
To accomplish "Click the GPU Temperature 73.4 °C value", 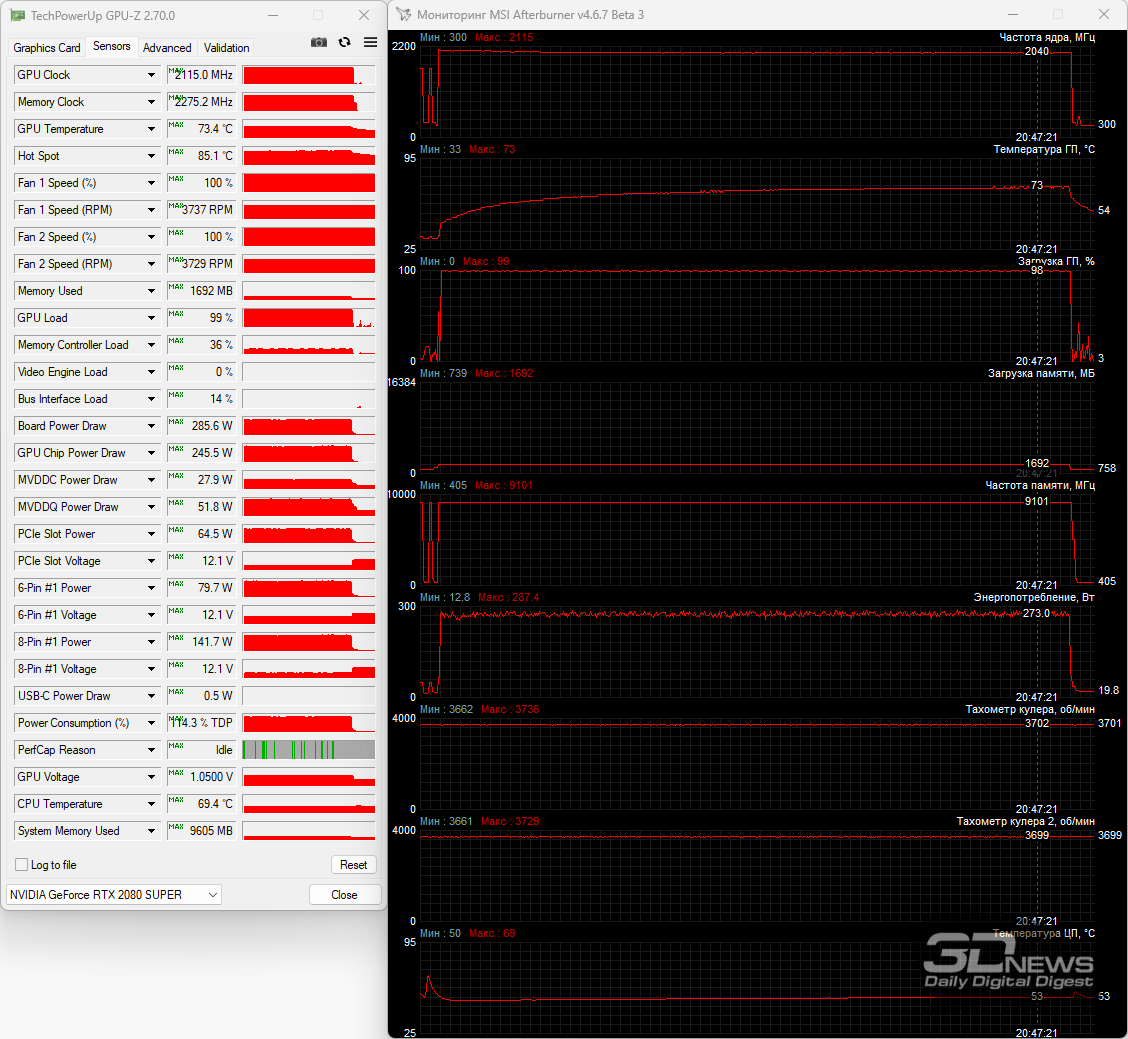I will [201, 129].
